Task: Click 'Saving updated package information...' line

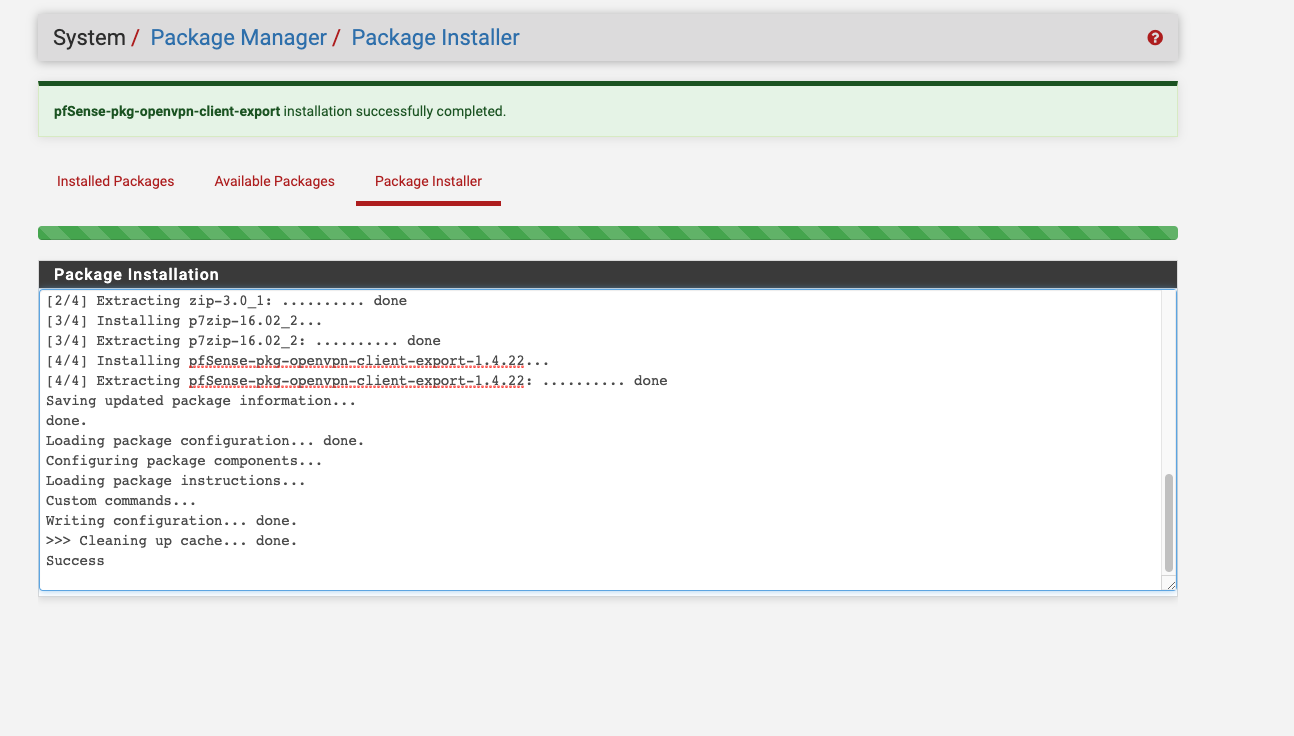Action: pyautogui.click(x=201, y=401)
